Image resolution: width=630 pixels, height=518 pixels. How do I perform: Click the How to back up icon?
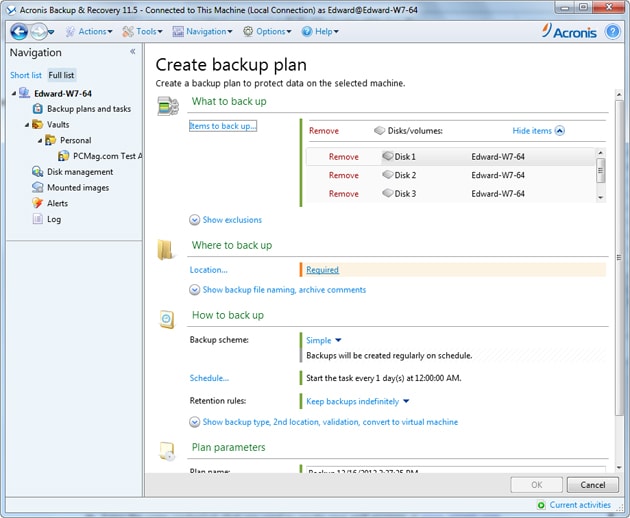coord(167,319)
